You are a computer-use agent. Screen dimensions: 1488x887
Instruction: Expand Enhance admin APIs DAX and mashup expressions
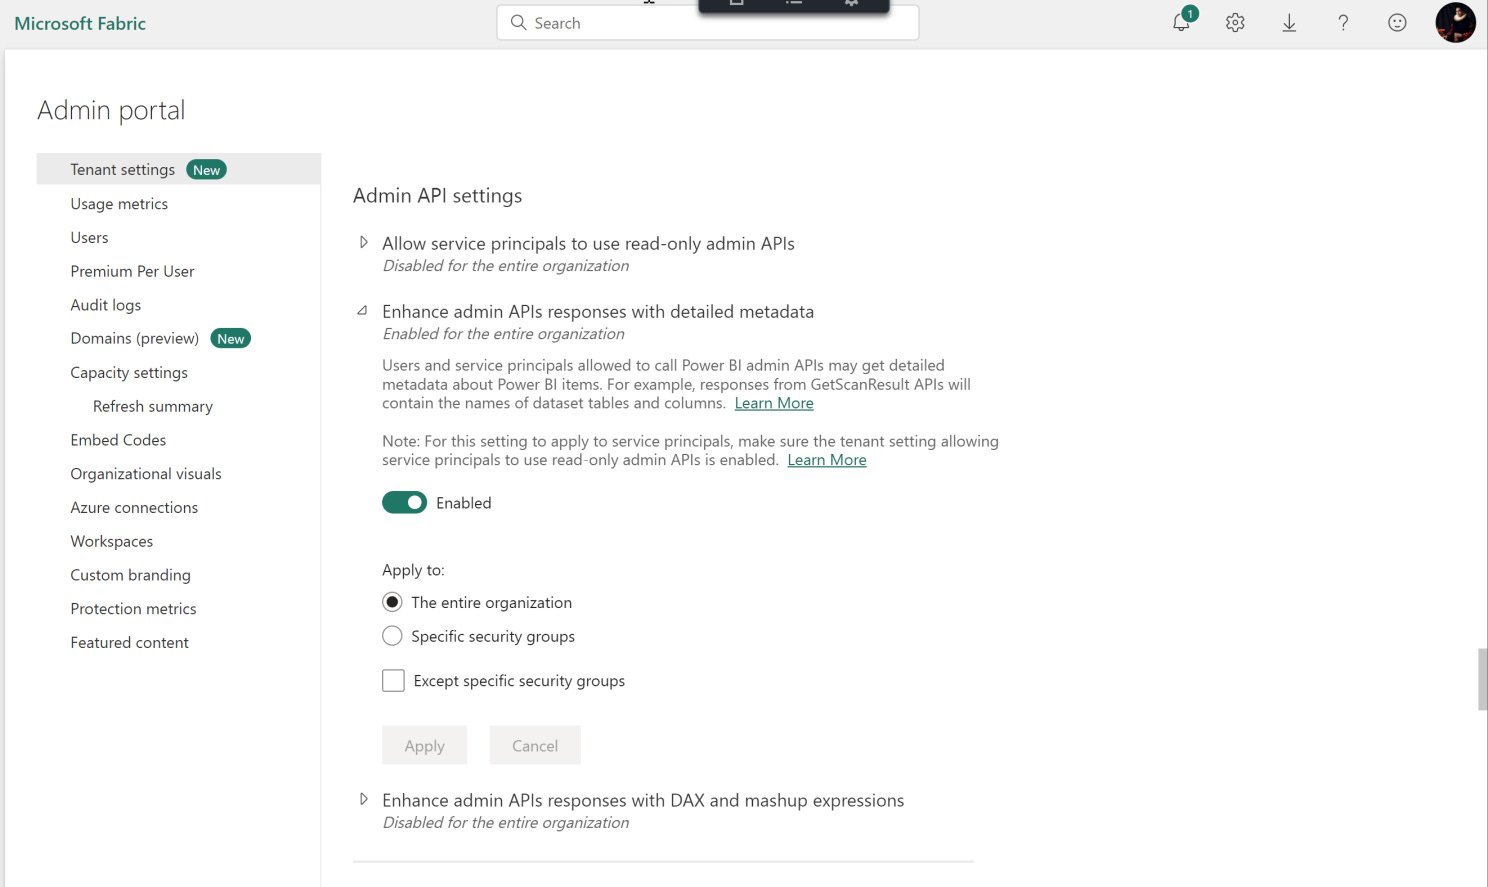coord(364,800)
